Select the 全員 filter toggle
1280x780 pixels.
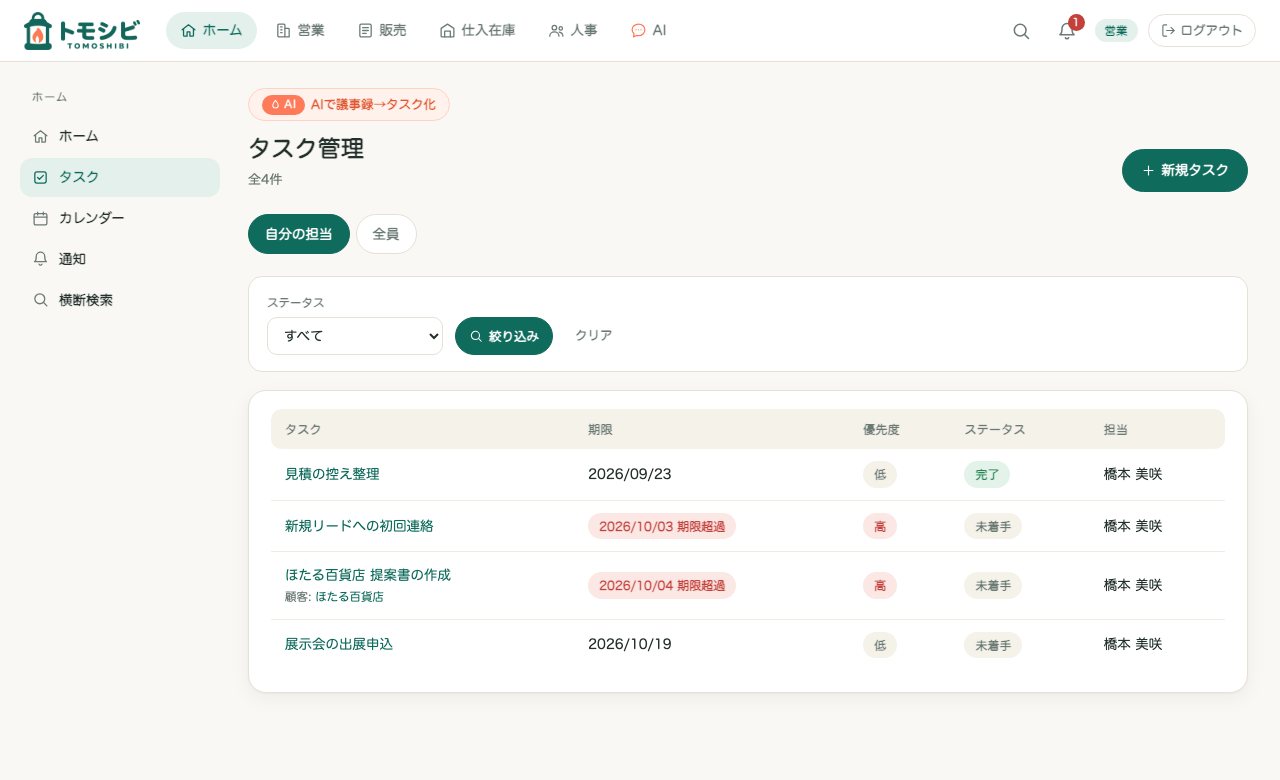386,234
